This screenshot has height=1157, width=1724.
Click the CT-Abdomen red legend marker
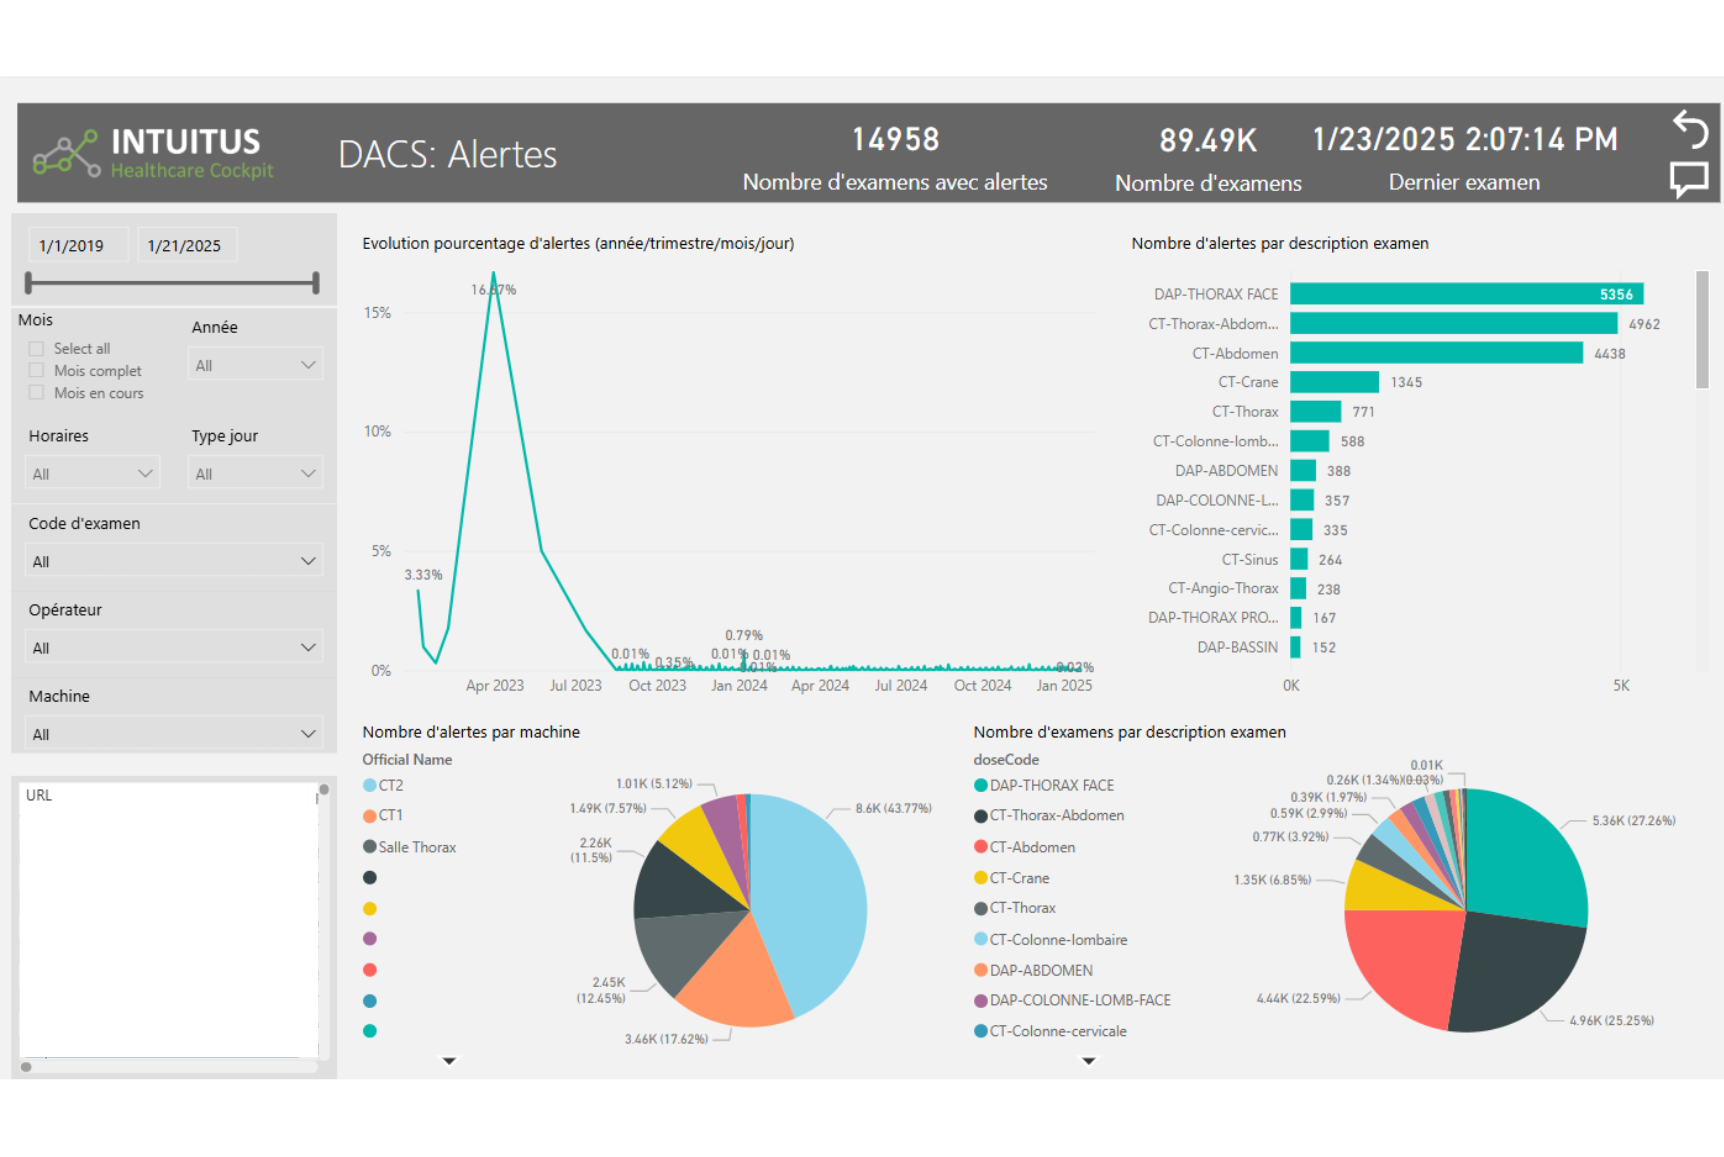[981, 847]
